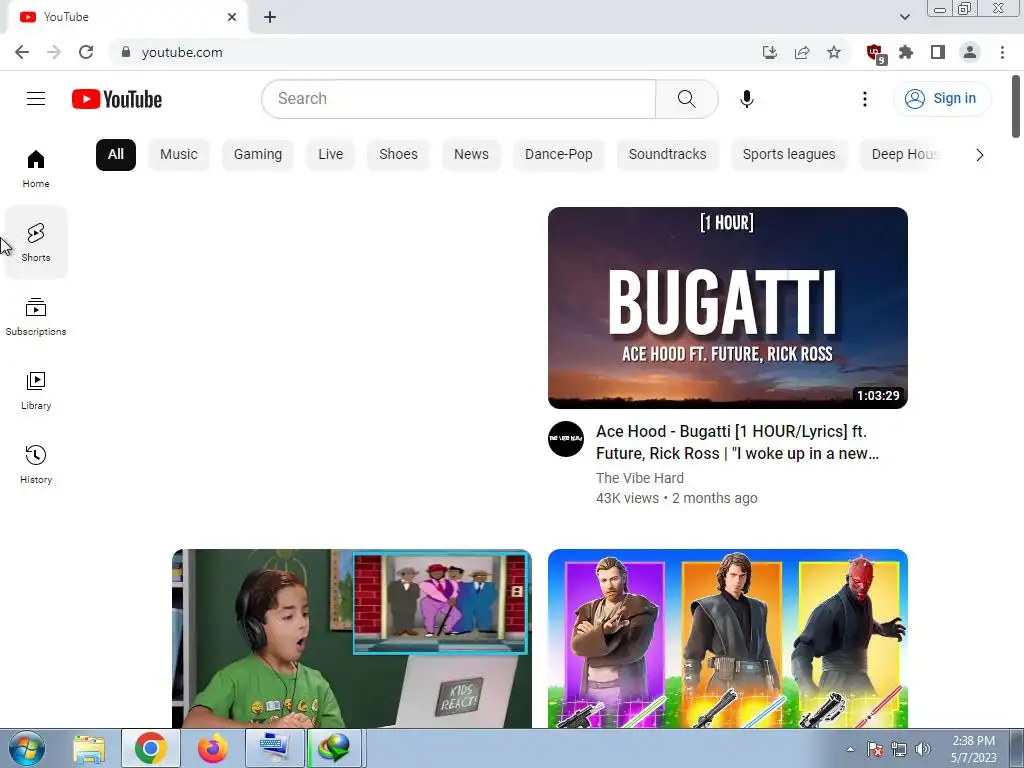Open Windows Explorer from the taskbar
Viewport: 1024px width, 768px height.
pyautogui.click(x=89, y=748)
